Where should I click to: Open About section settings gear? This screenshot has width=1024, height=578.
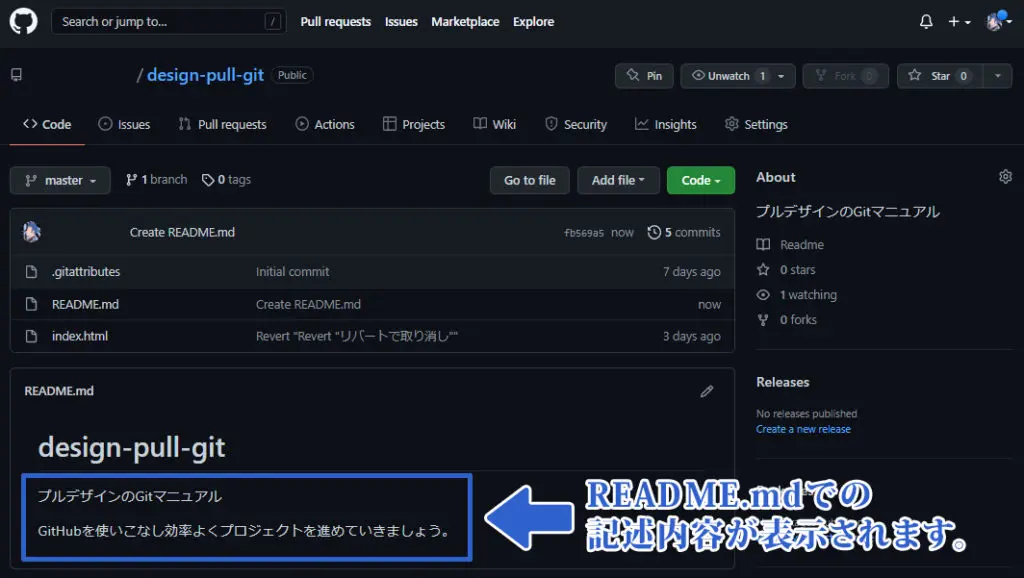click(1005, 176)
